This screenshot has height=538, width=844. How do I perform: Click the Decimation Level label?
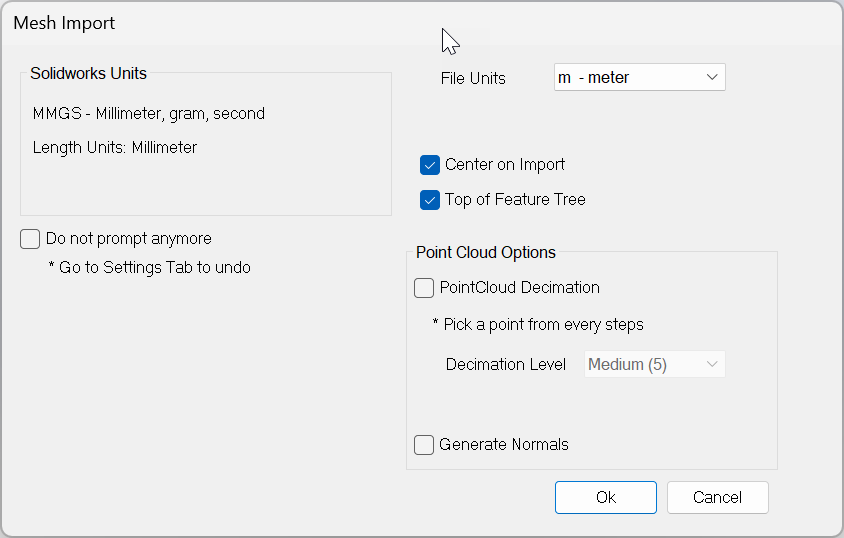tap(505, 364)
